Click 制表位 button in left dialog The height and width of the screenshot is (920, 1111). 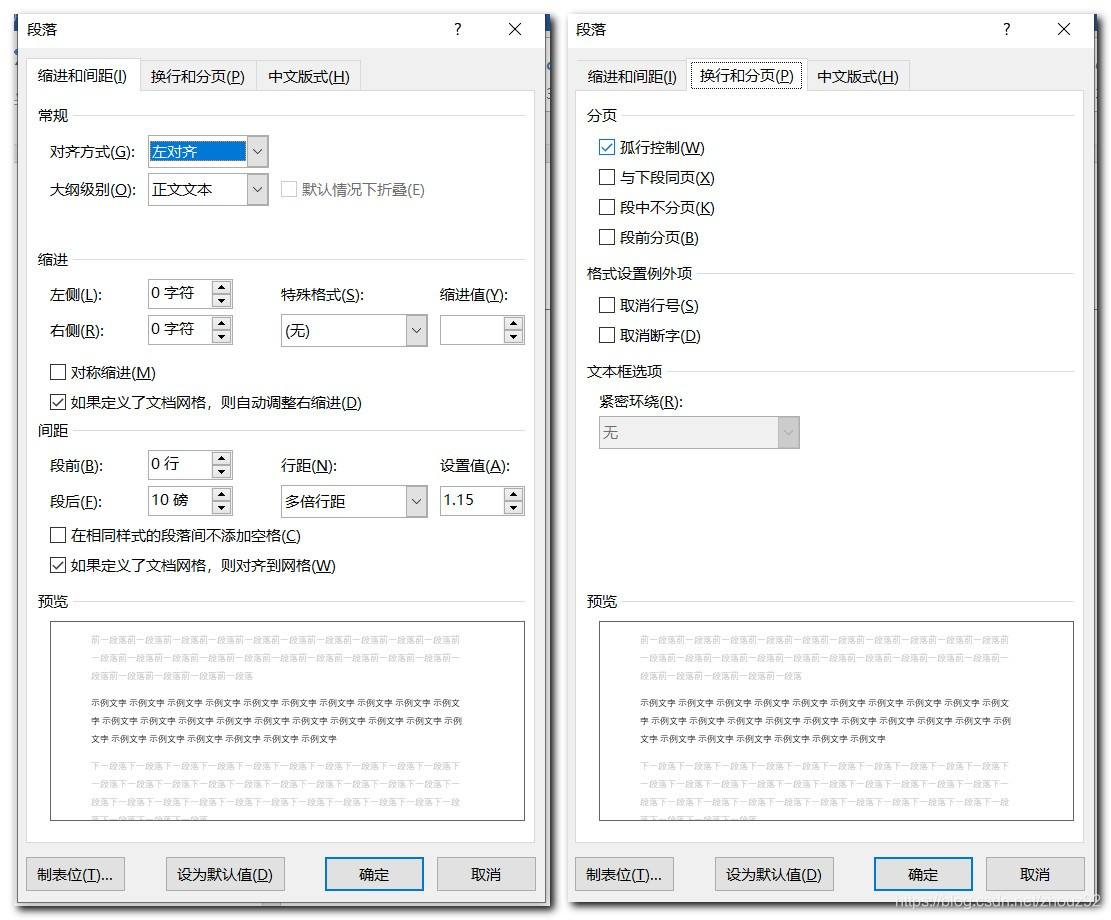point(75,874)
